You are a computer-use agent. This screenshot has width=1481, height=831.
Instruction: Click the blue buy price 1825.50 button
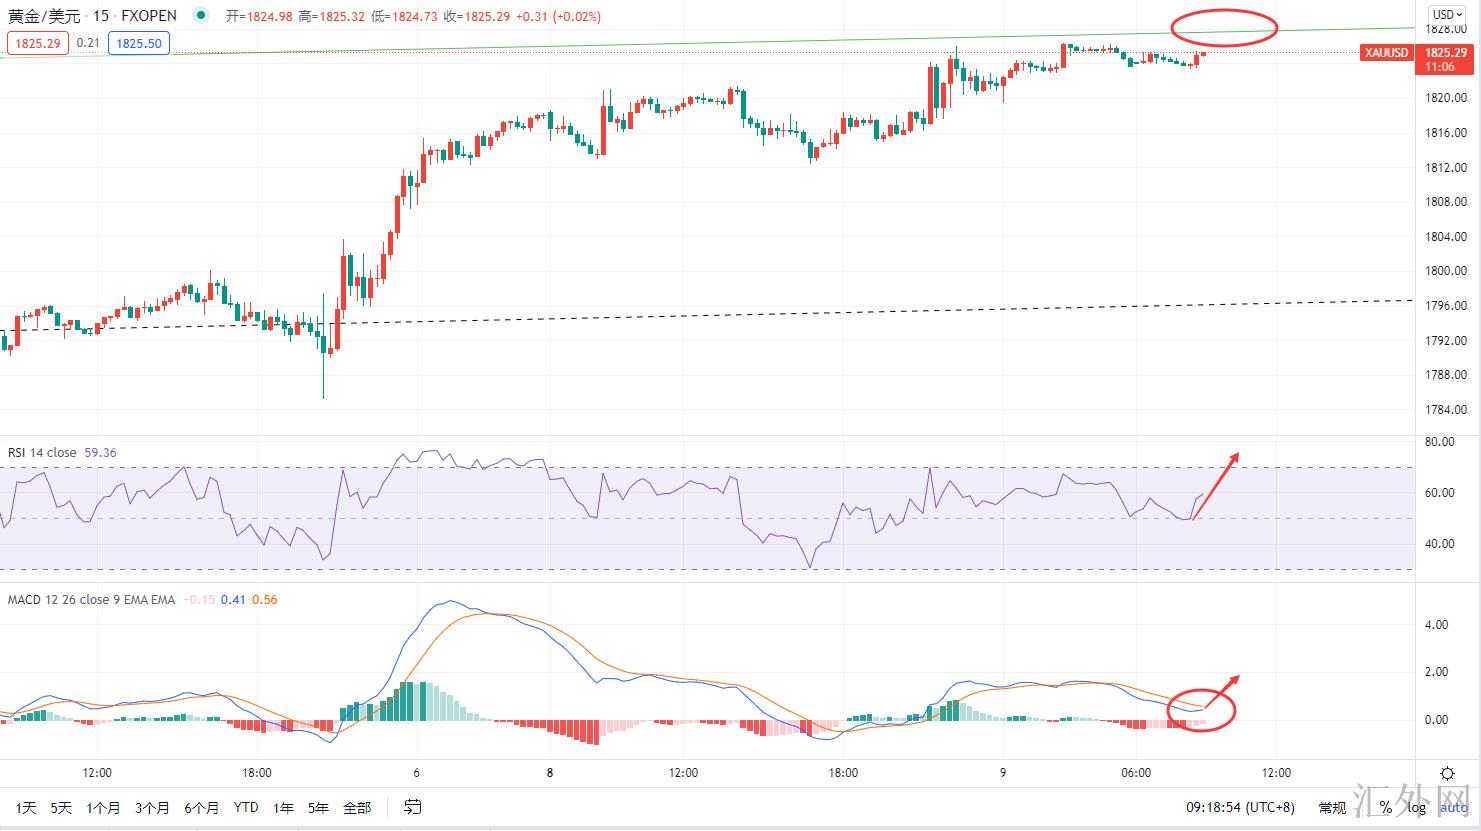[x=139, y=43]
